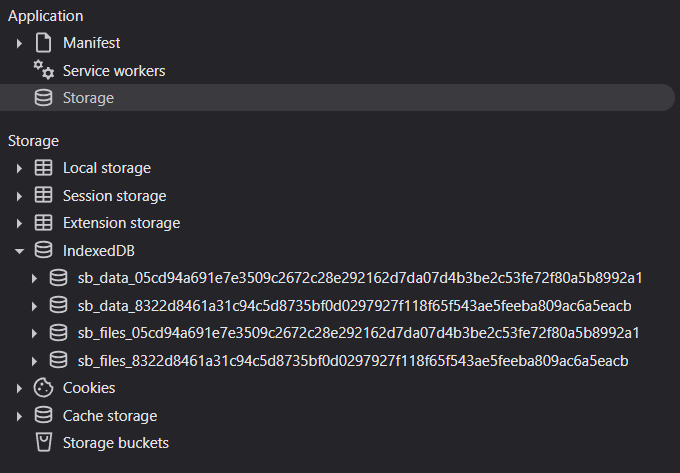Click the Manifest file icon
The width and height of the screenshot is (680, 473).
(x=43, y=43)
